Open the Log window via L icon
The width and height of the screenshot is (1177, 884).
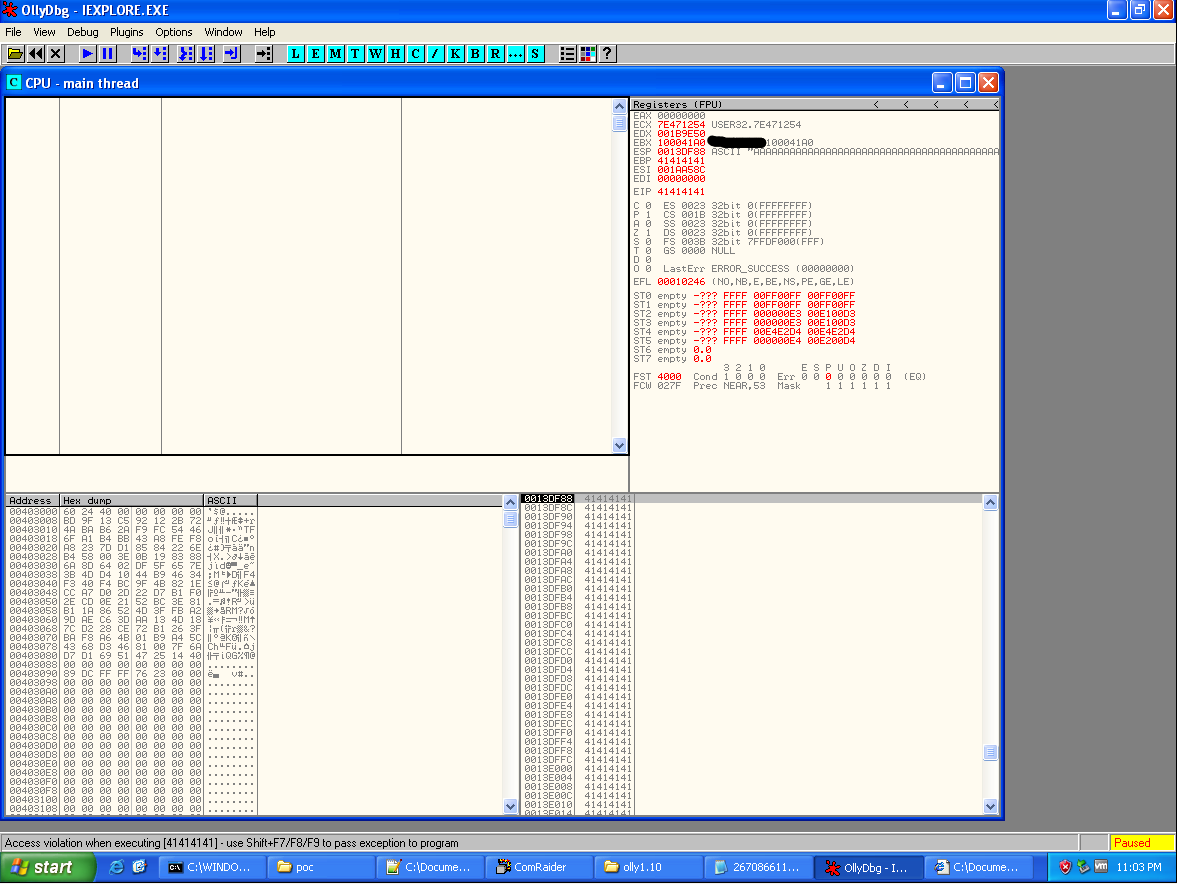click(x=295, y=53)
